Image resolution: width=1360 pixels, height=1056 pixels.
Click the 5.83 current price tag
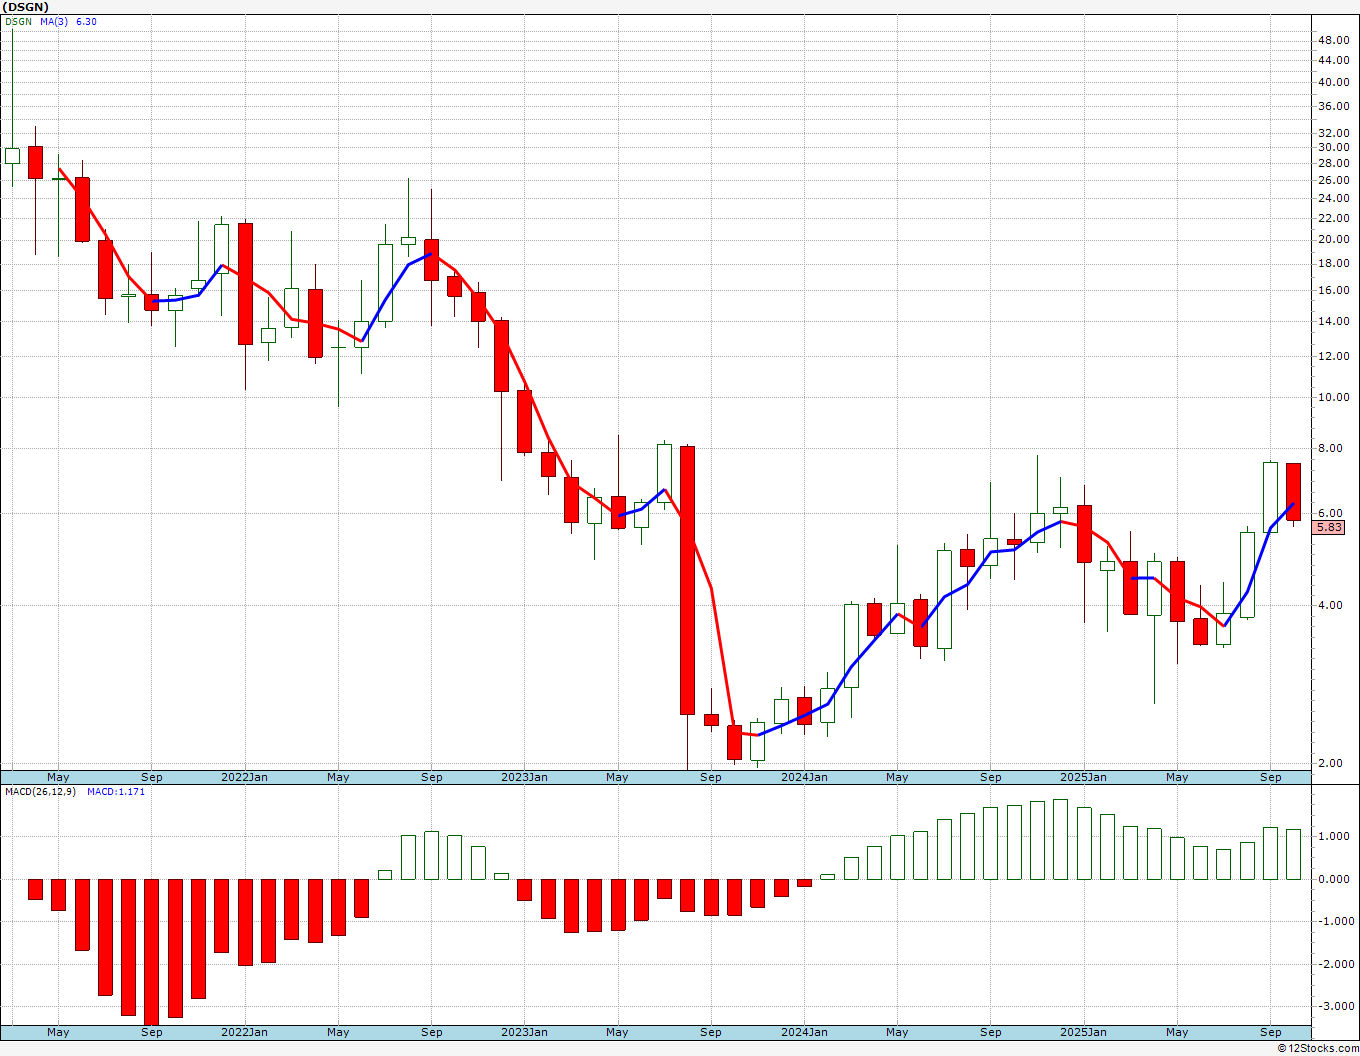point(1329,528)
